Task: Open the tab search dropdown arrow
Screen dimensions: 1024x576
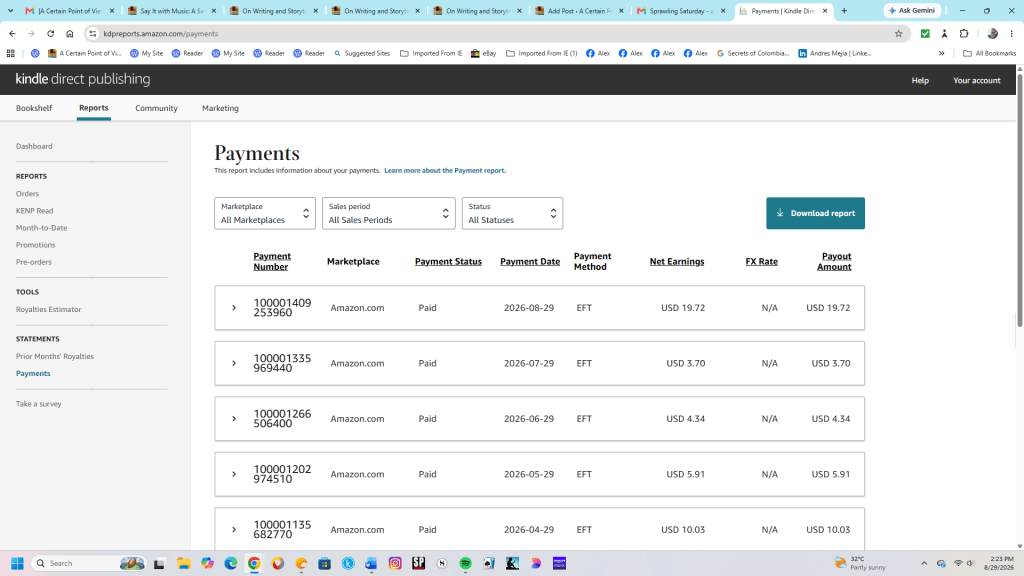Action: 10,10
